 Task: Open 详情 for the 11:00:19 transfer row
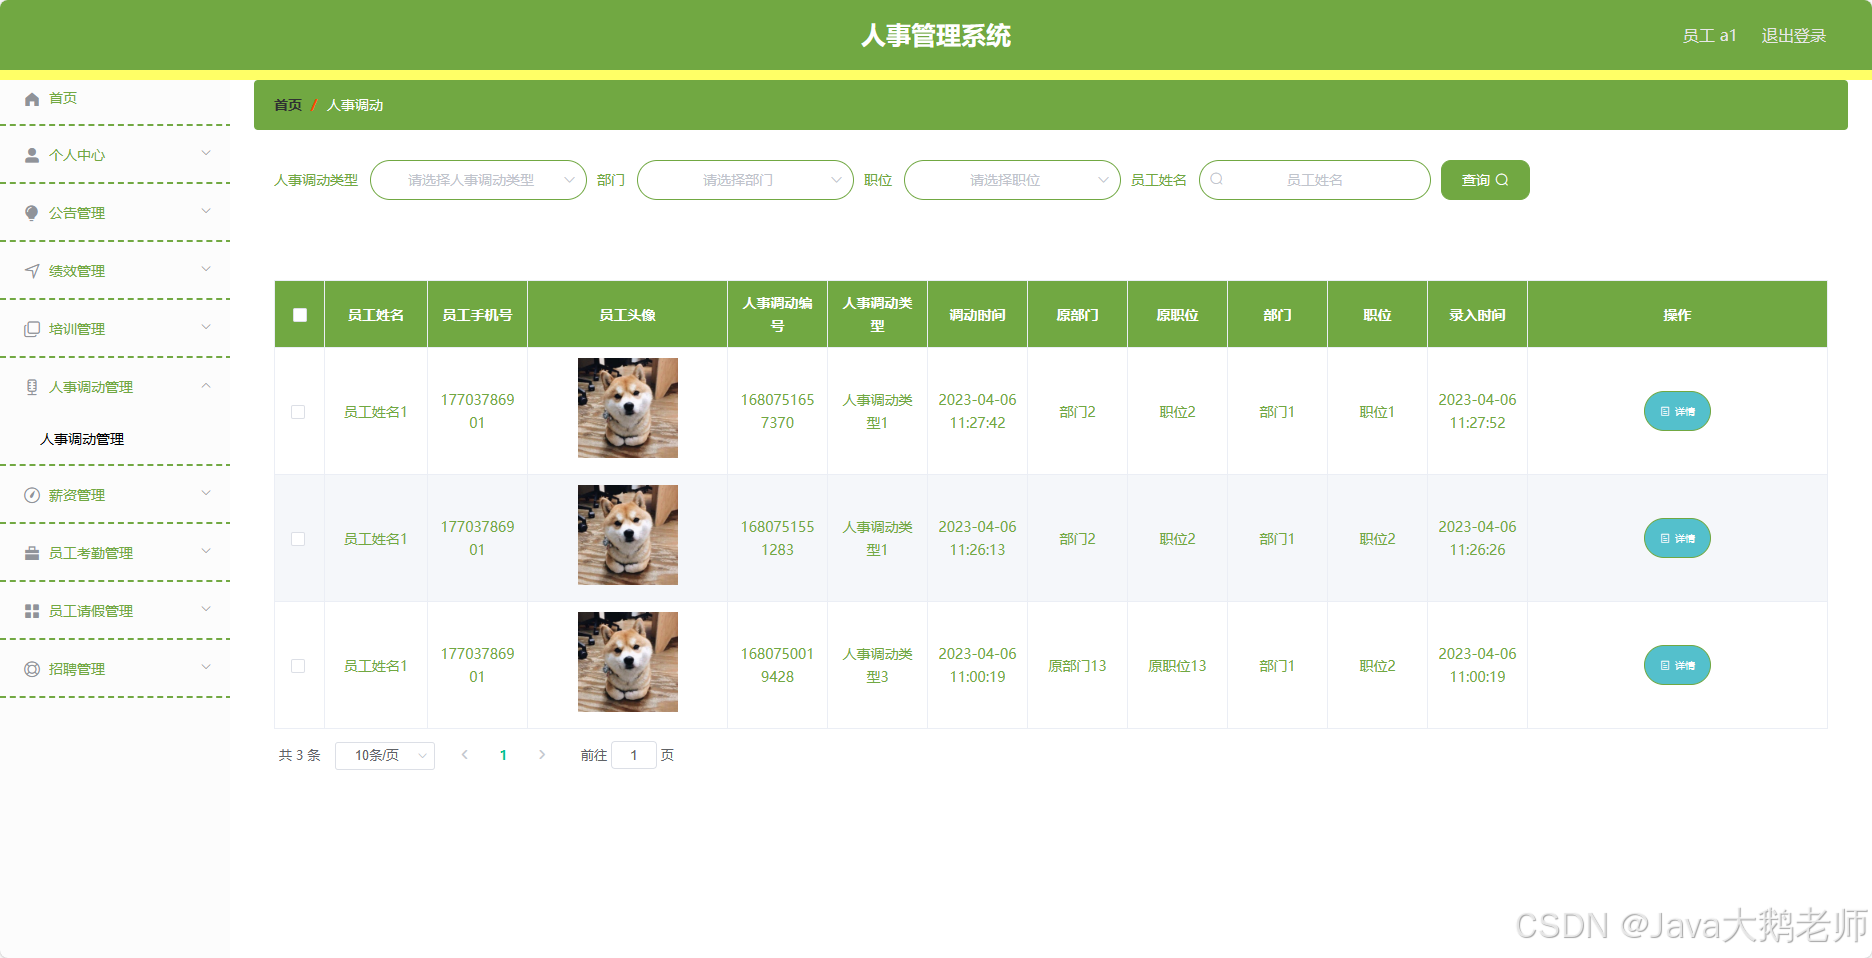click(1677, 665)
